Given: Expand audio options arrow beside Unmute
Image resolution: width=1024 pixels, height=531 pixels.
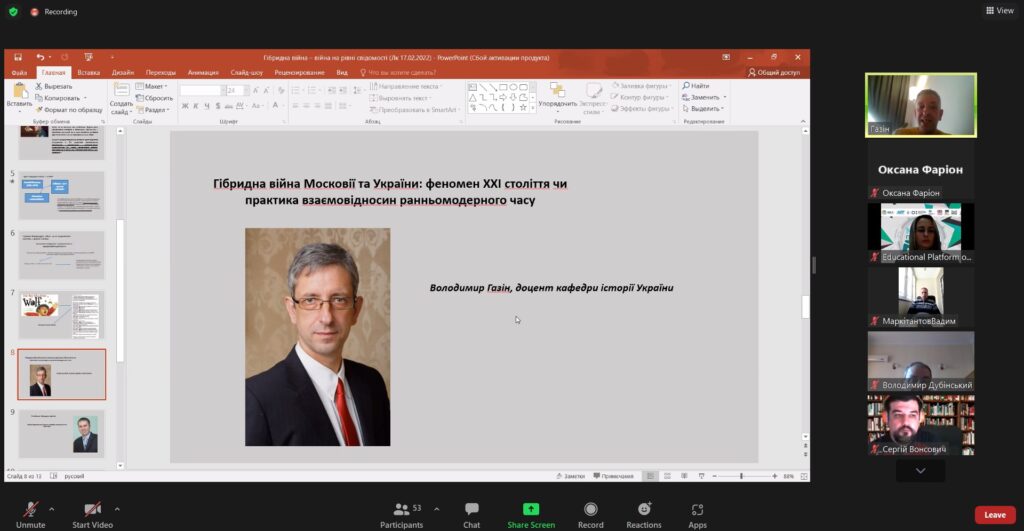Looking at the screenshot, I should [55, 508].
